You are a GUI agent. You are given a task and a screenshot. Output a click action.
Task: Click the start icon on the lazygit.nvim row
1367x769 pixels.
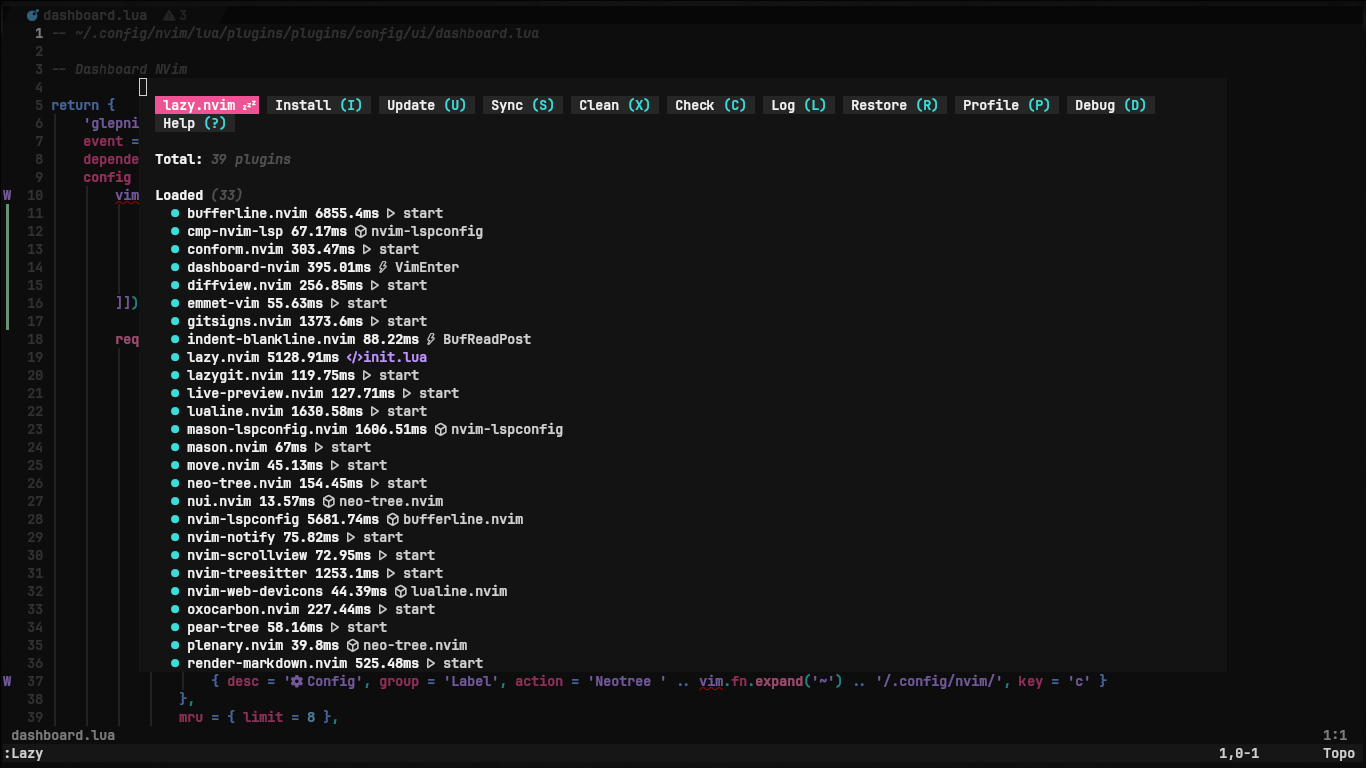tap(367, 375)
